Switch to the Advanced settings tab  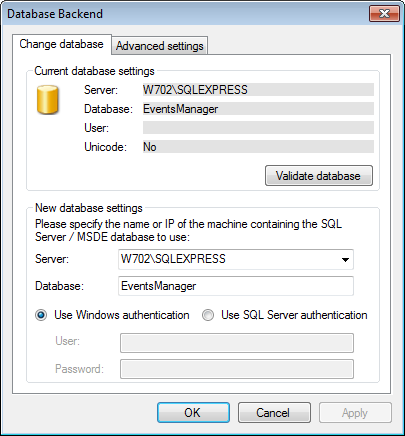coord(160,46)
